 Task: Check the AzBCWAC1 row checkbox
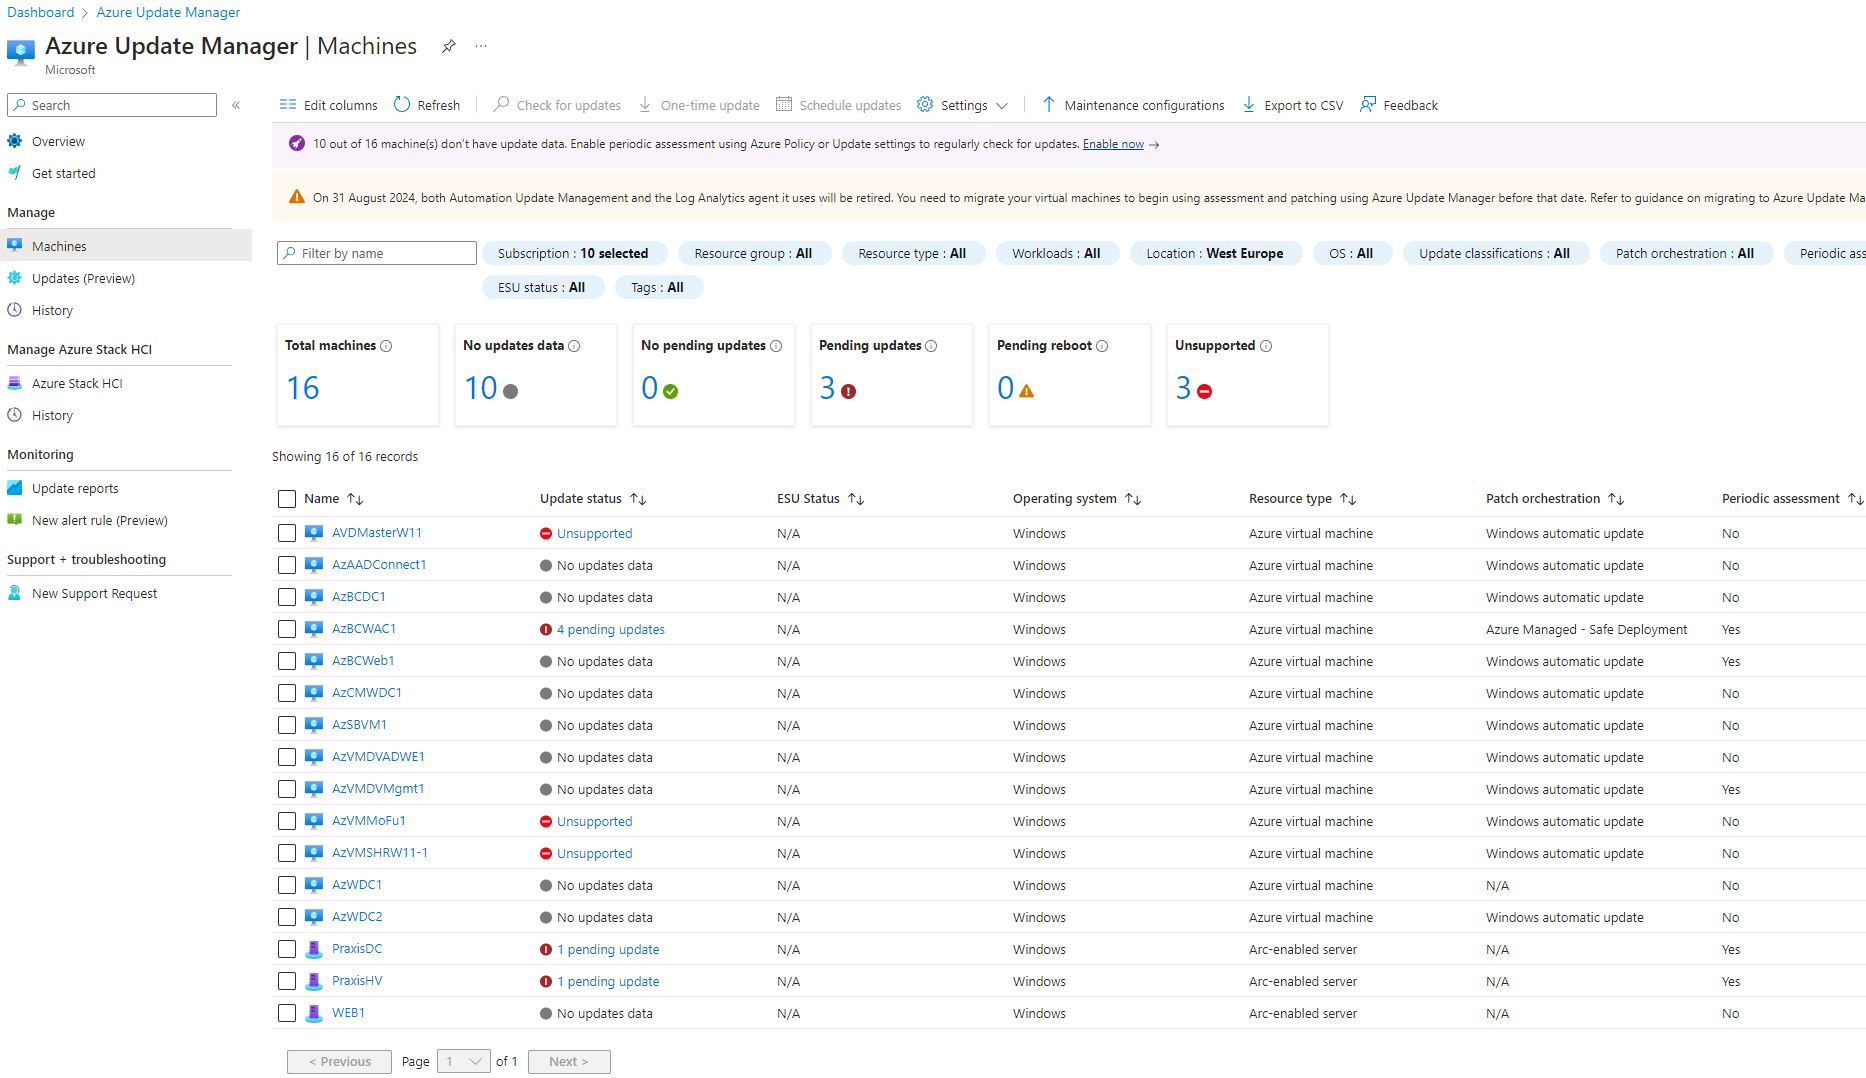pos(287,629)
